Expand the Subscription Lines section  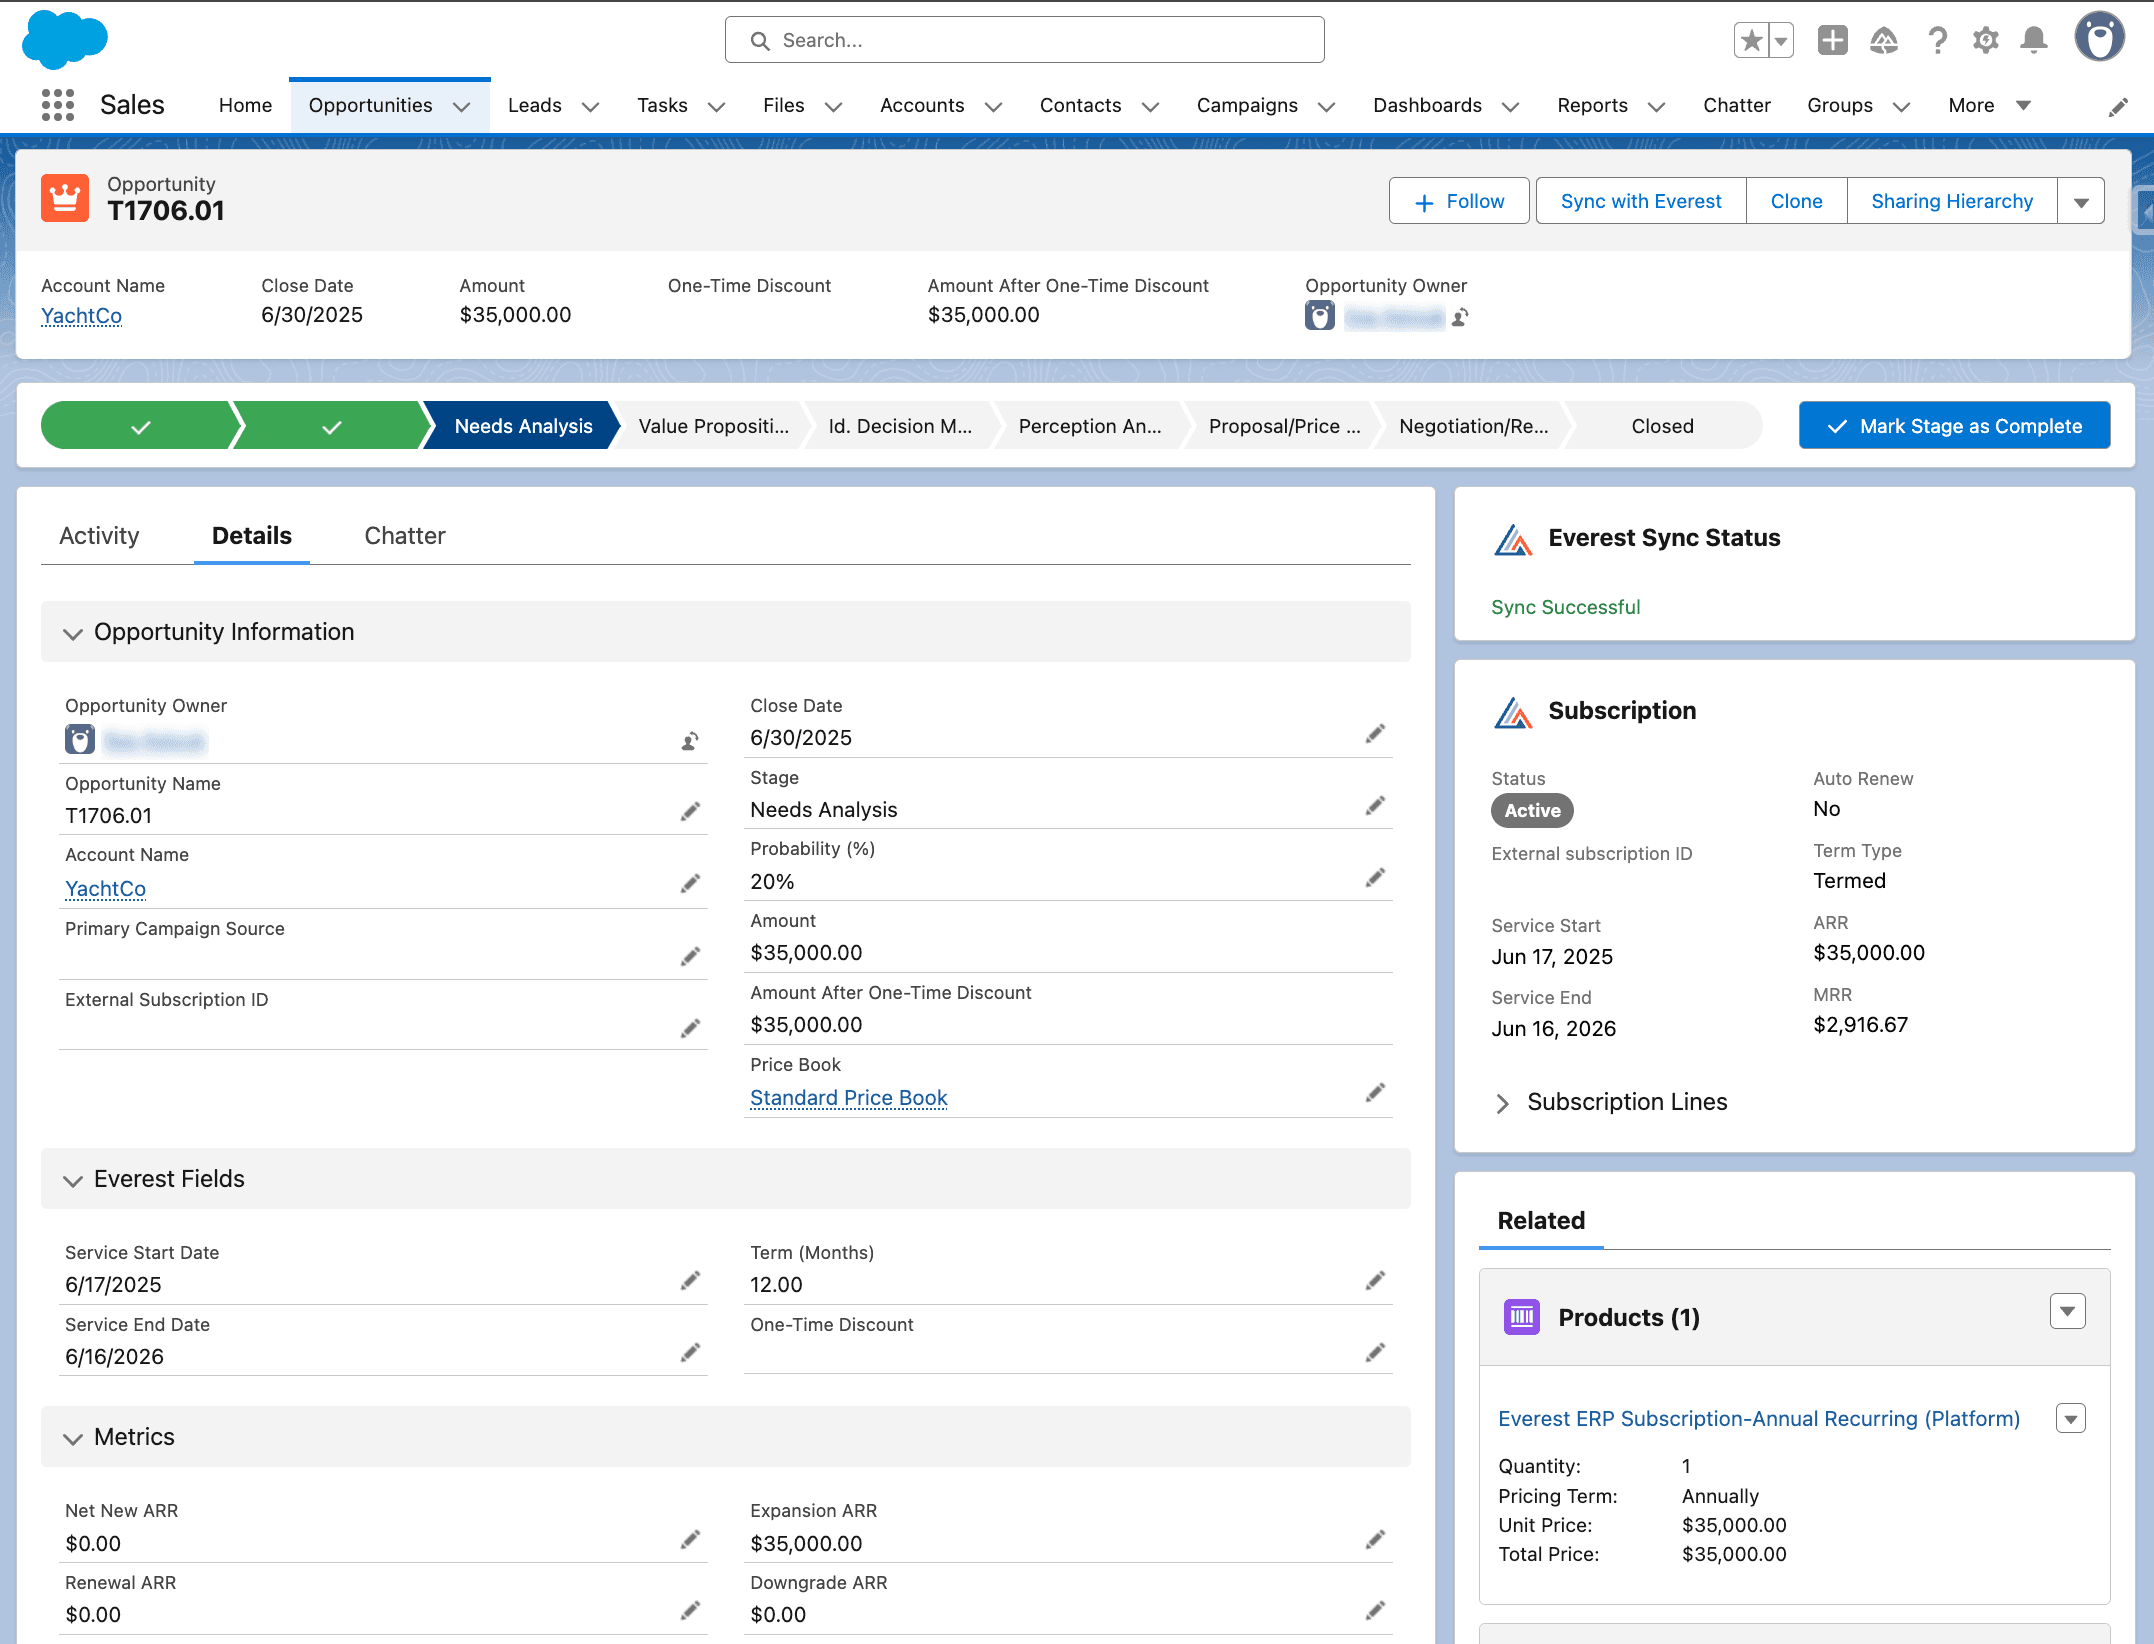click(1502, 1103)
